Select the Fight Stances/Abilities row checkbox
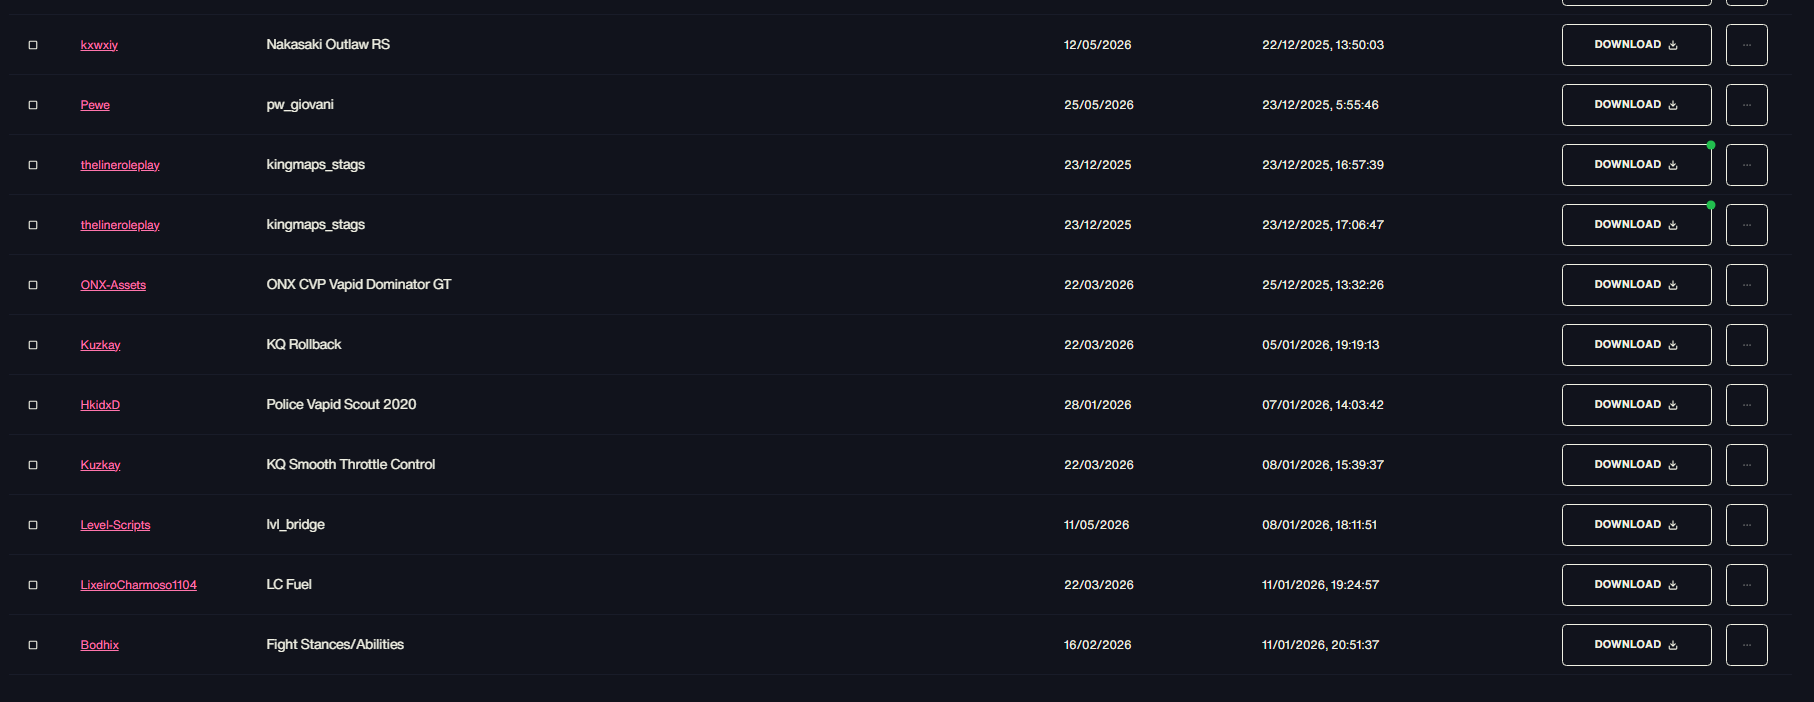1814x702 pixels. pos(33,645)
